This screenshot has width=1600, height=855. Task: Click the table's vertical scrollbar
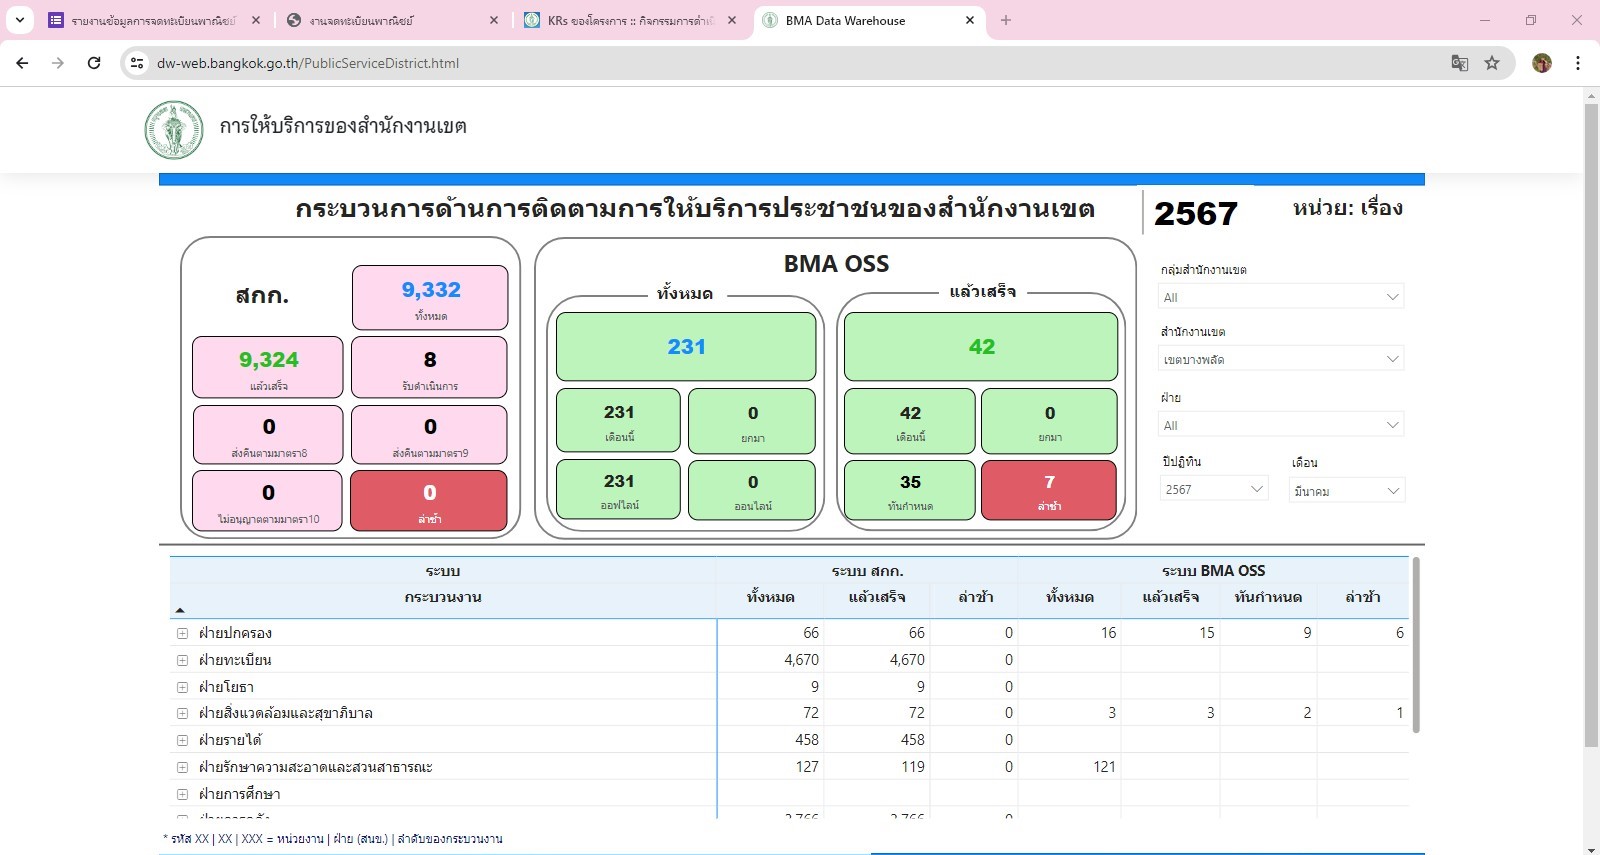pos(1415,645)
